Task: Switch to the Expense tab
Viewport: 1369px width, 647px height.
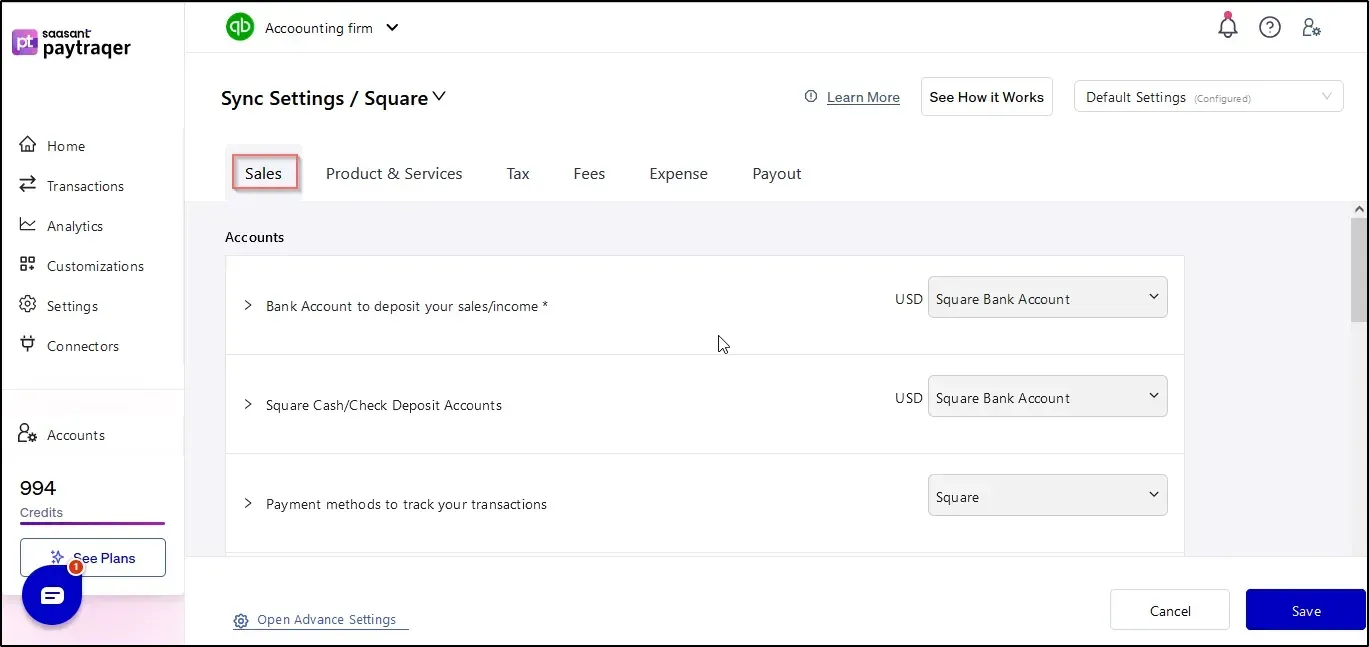Action: coord(678,173)
